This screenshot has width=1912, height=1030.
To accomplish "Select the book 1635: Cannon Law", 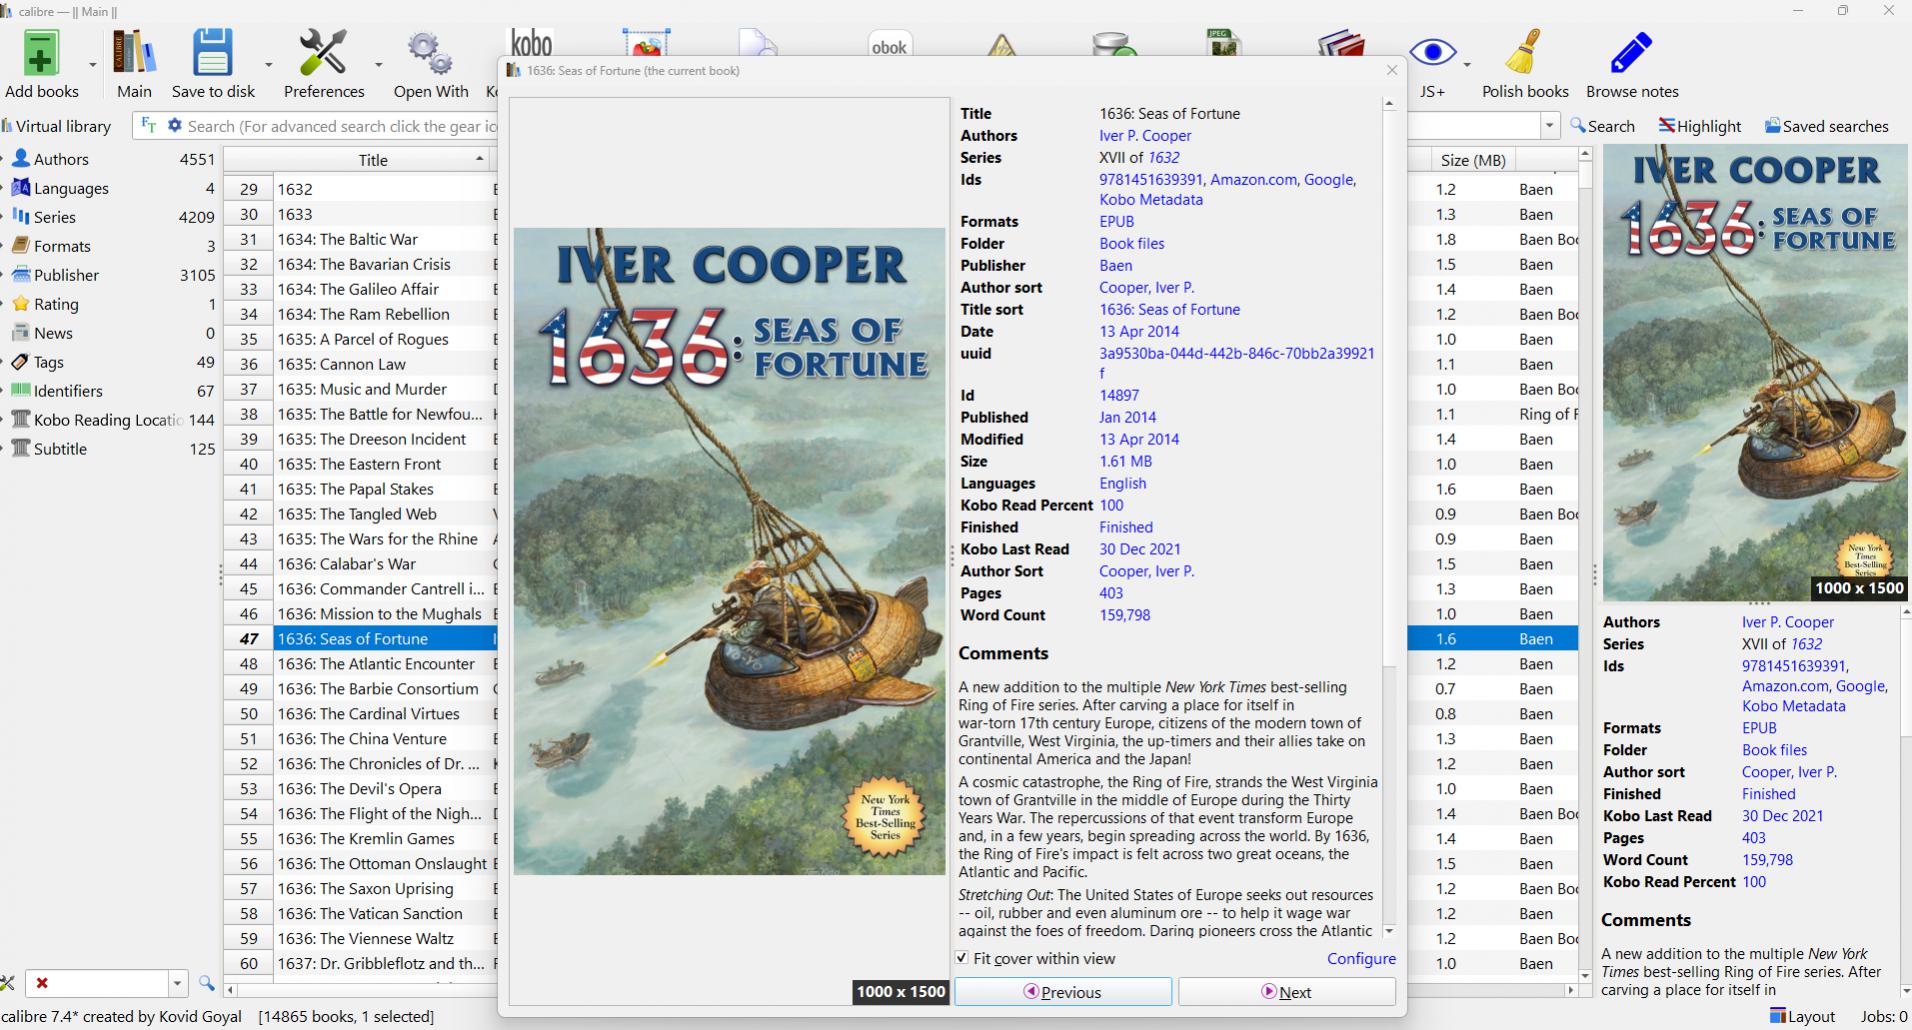I will (341, 364).
